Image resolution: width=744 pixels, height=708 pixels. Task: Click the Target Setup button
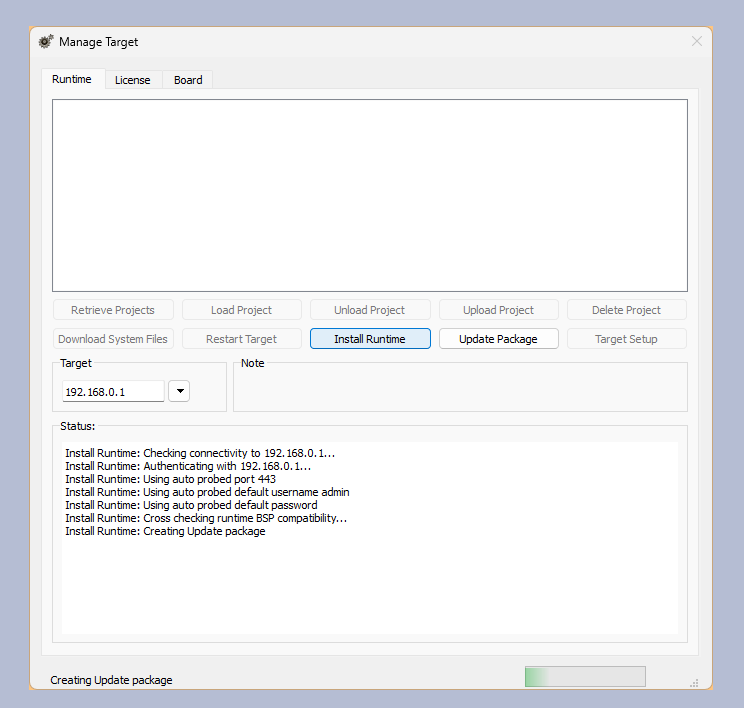[x=626, y=339]
